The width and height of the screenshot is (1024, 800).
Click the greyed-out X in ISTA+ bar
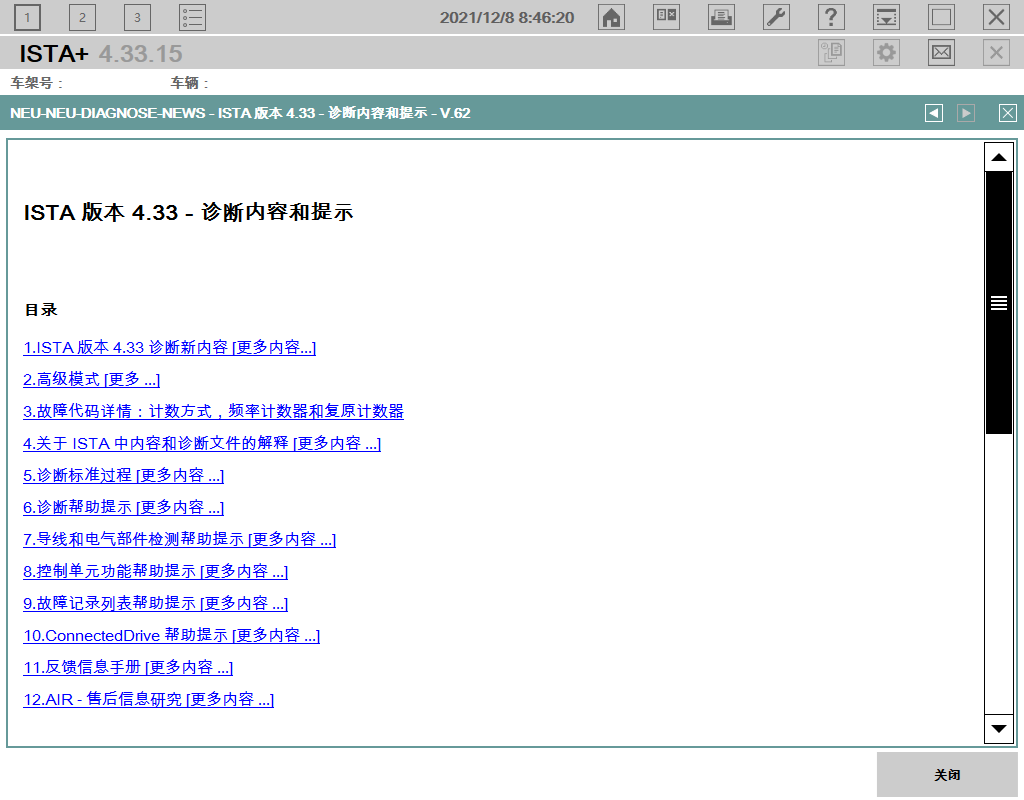pyautogui.click(x=997, y=53)
